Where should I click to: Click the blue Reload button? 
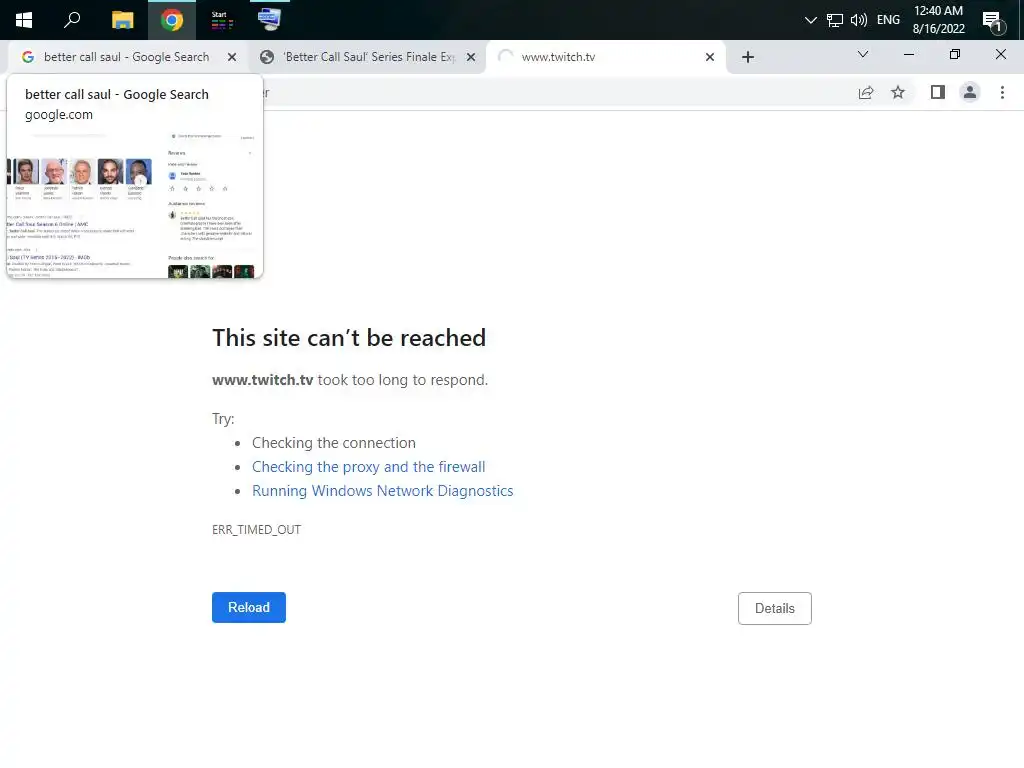coord(249,607)
